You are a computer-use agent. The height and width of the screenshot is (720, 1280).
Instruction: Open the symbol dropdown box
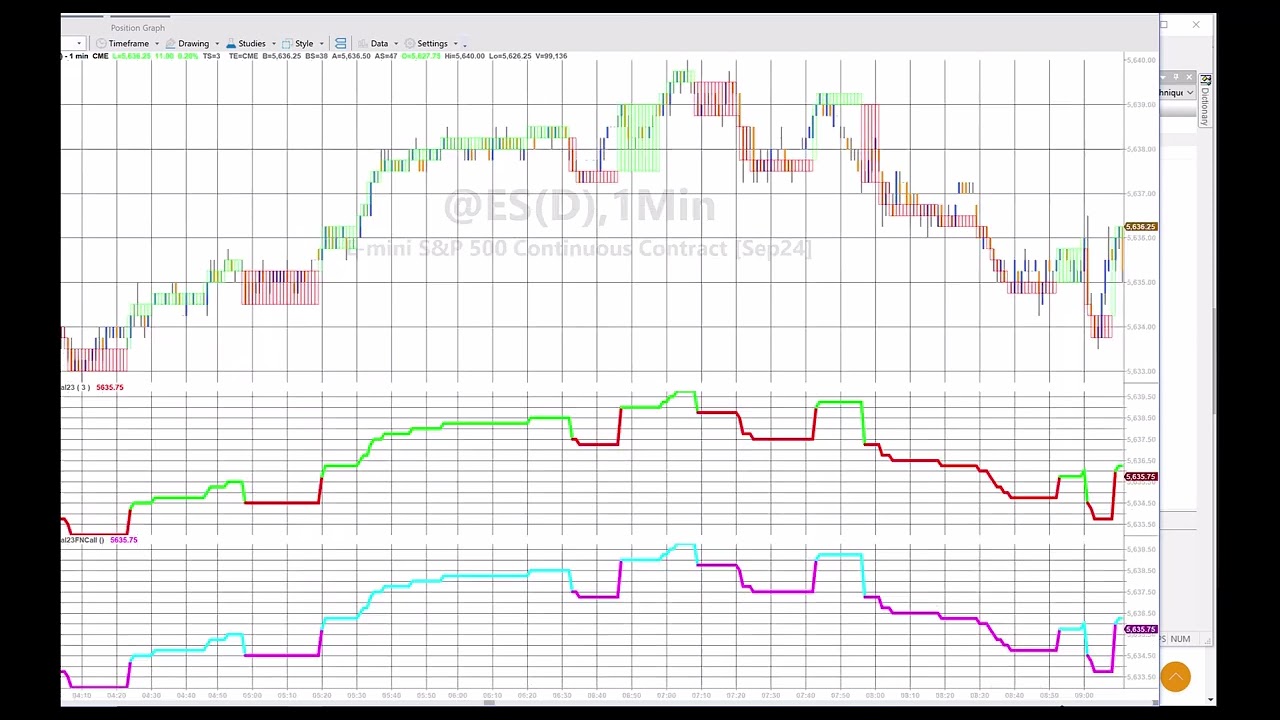click(73, 43)
